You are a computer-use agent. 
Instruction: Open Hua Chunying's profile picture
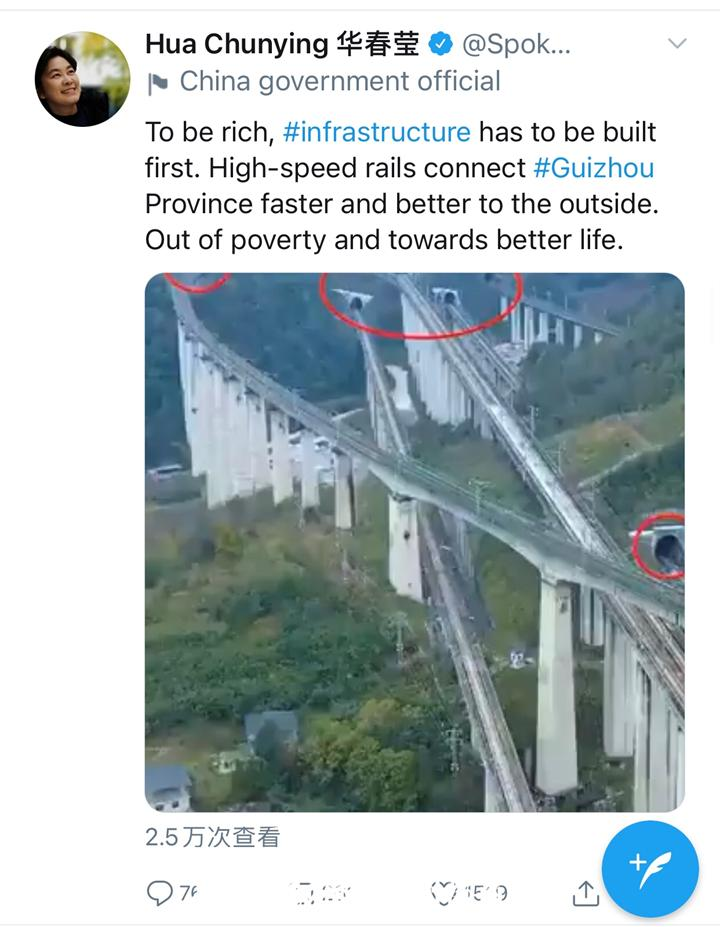point(82,79)
